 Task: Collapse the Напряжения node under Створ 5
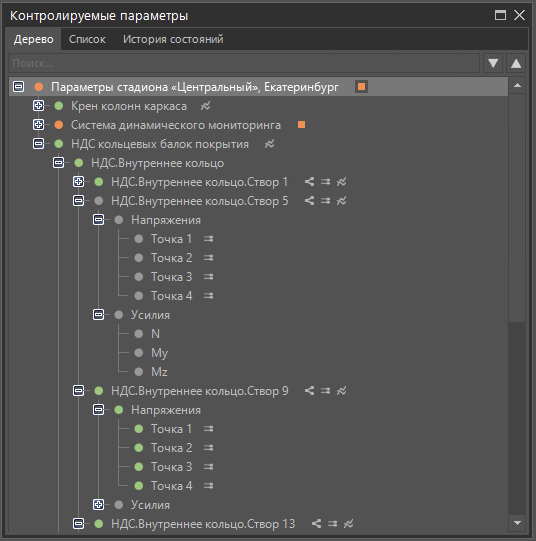98,219
